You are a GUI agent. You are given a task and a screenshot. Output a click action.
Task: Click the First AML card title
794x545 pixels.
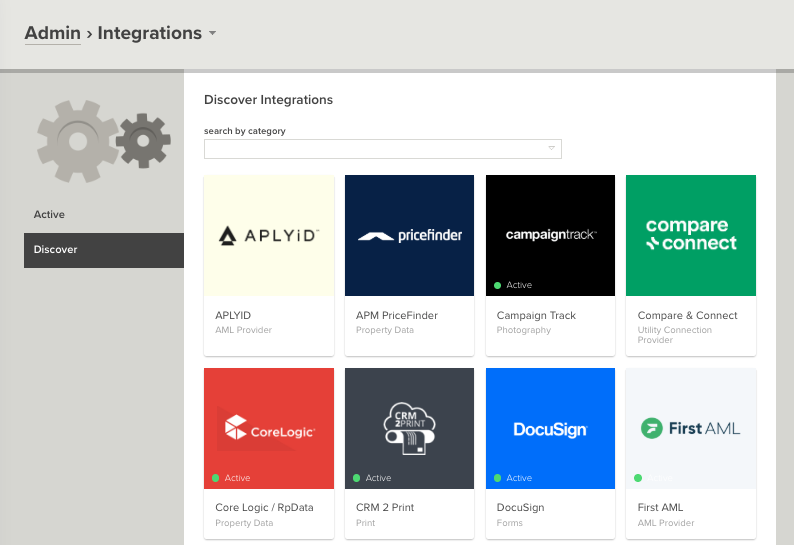pos(660,508)
